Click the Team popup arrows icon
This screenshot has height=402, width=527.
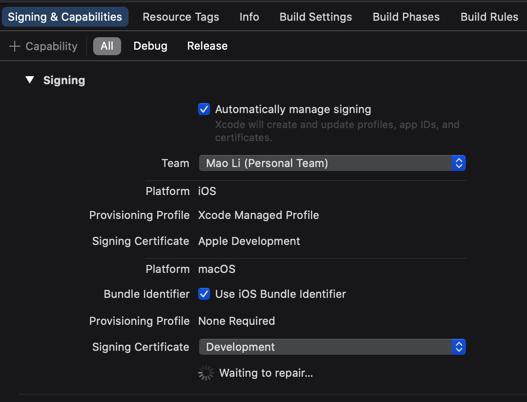click(x=459, y=163)
